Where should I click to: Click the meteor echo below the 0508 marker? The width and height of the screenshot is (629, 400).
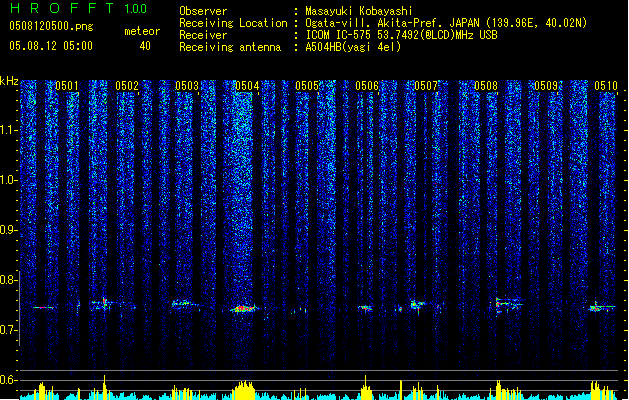(509, 305)
